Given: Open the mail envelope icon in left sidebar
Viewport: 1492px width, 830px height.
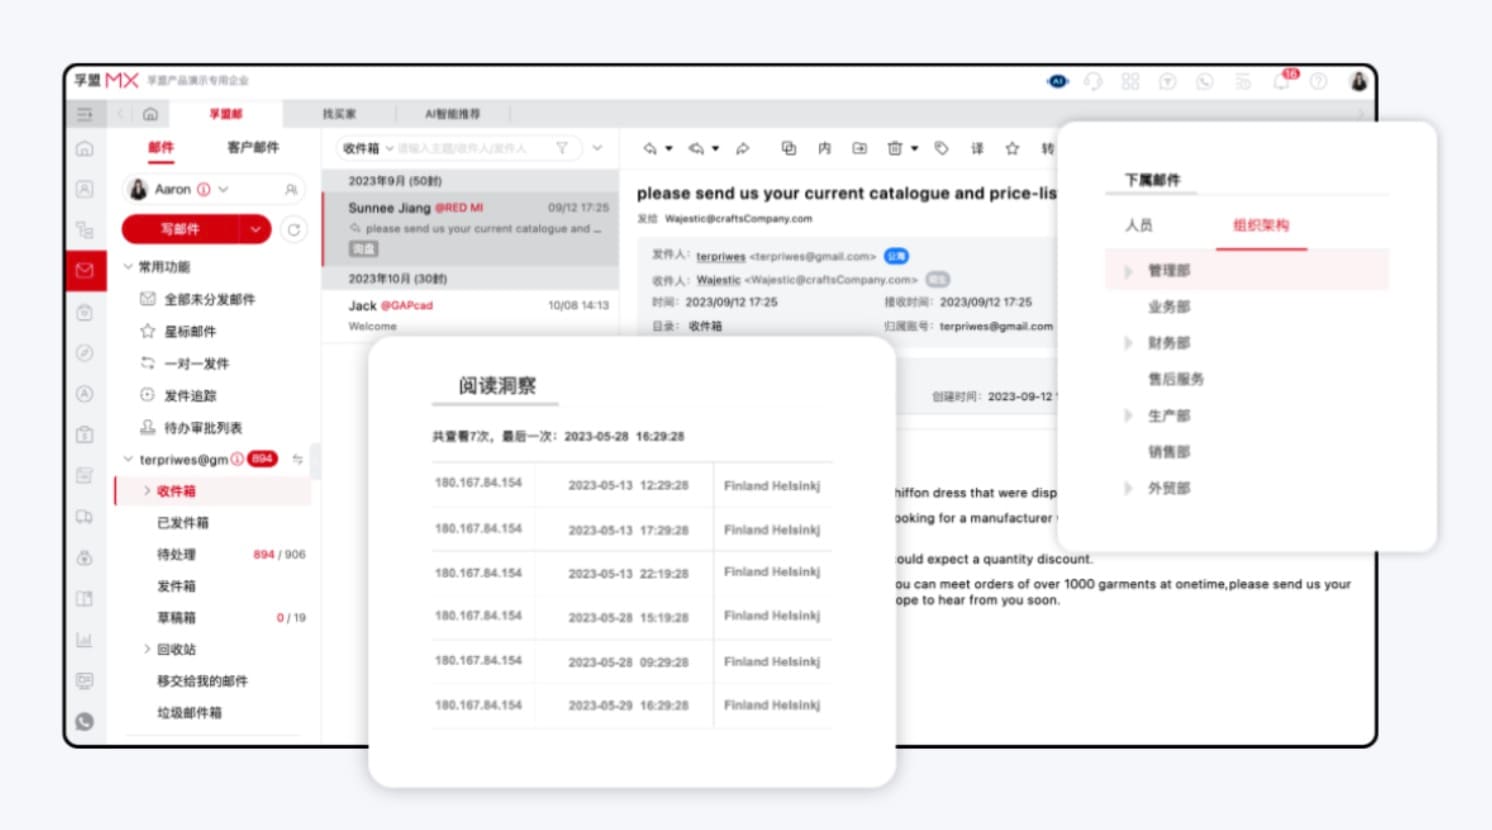Looking at the screenshot, I should pyautogui.click(x=85, y=270).
